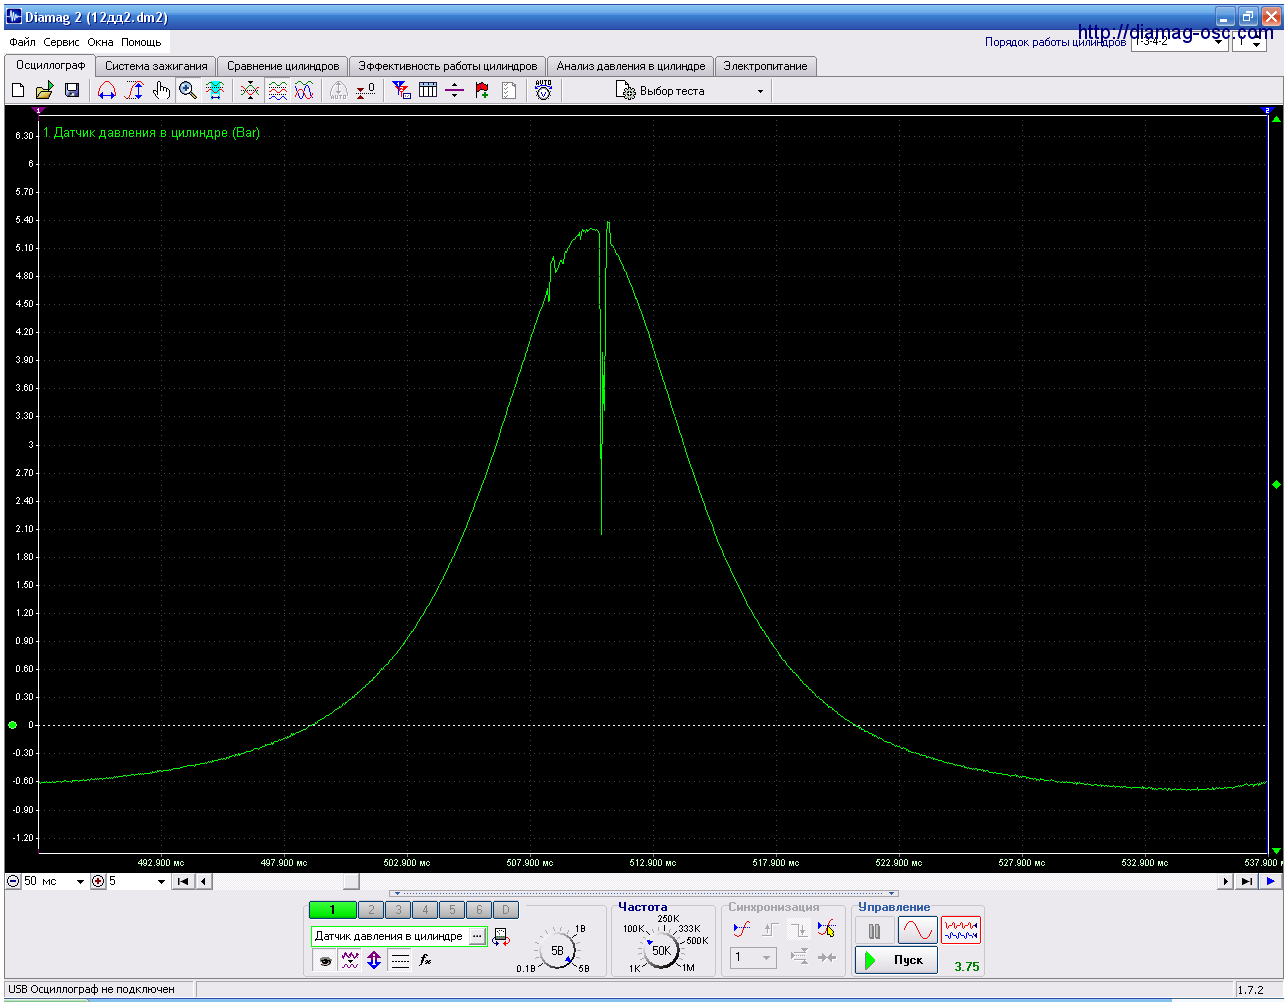Image resolution: width=1288 pixels, height=1002 pixels.
Task: Open the Окна menu
Action: click(100, 43)
